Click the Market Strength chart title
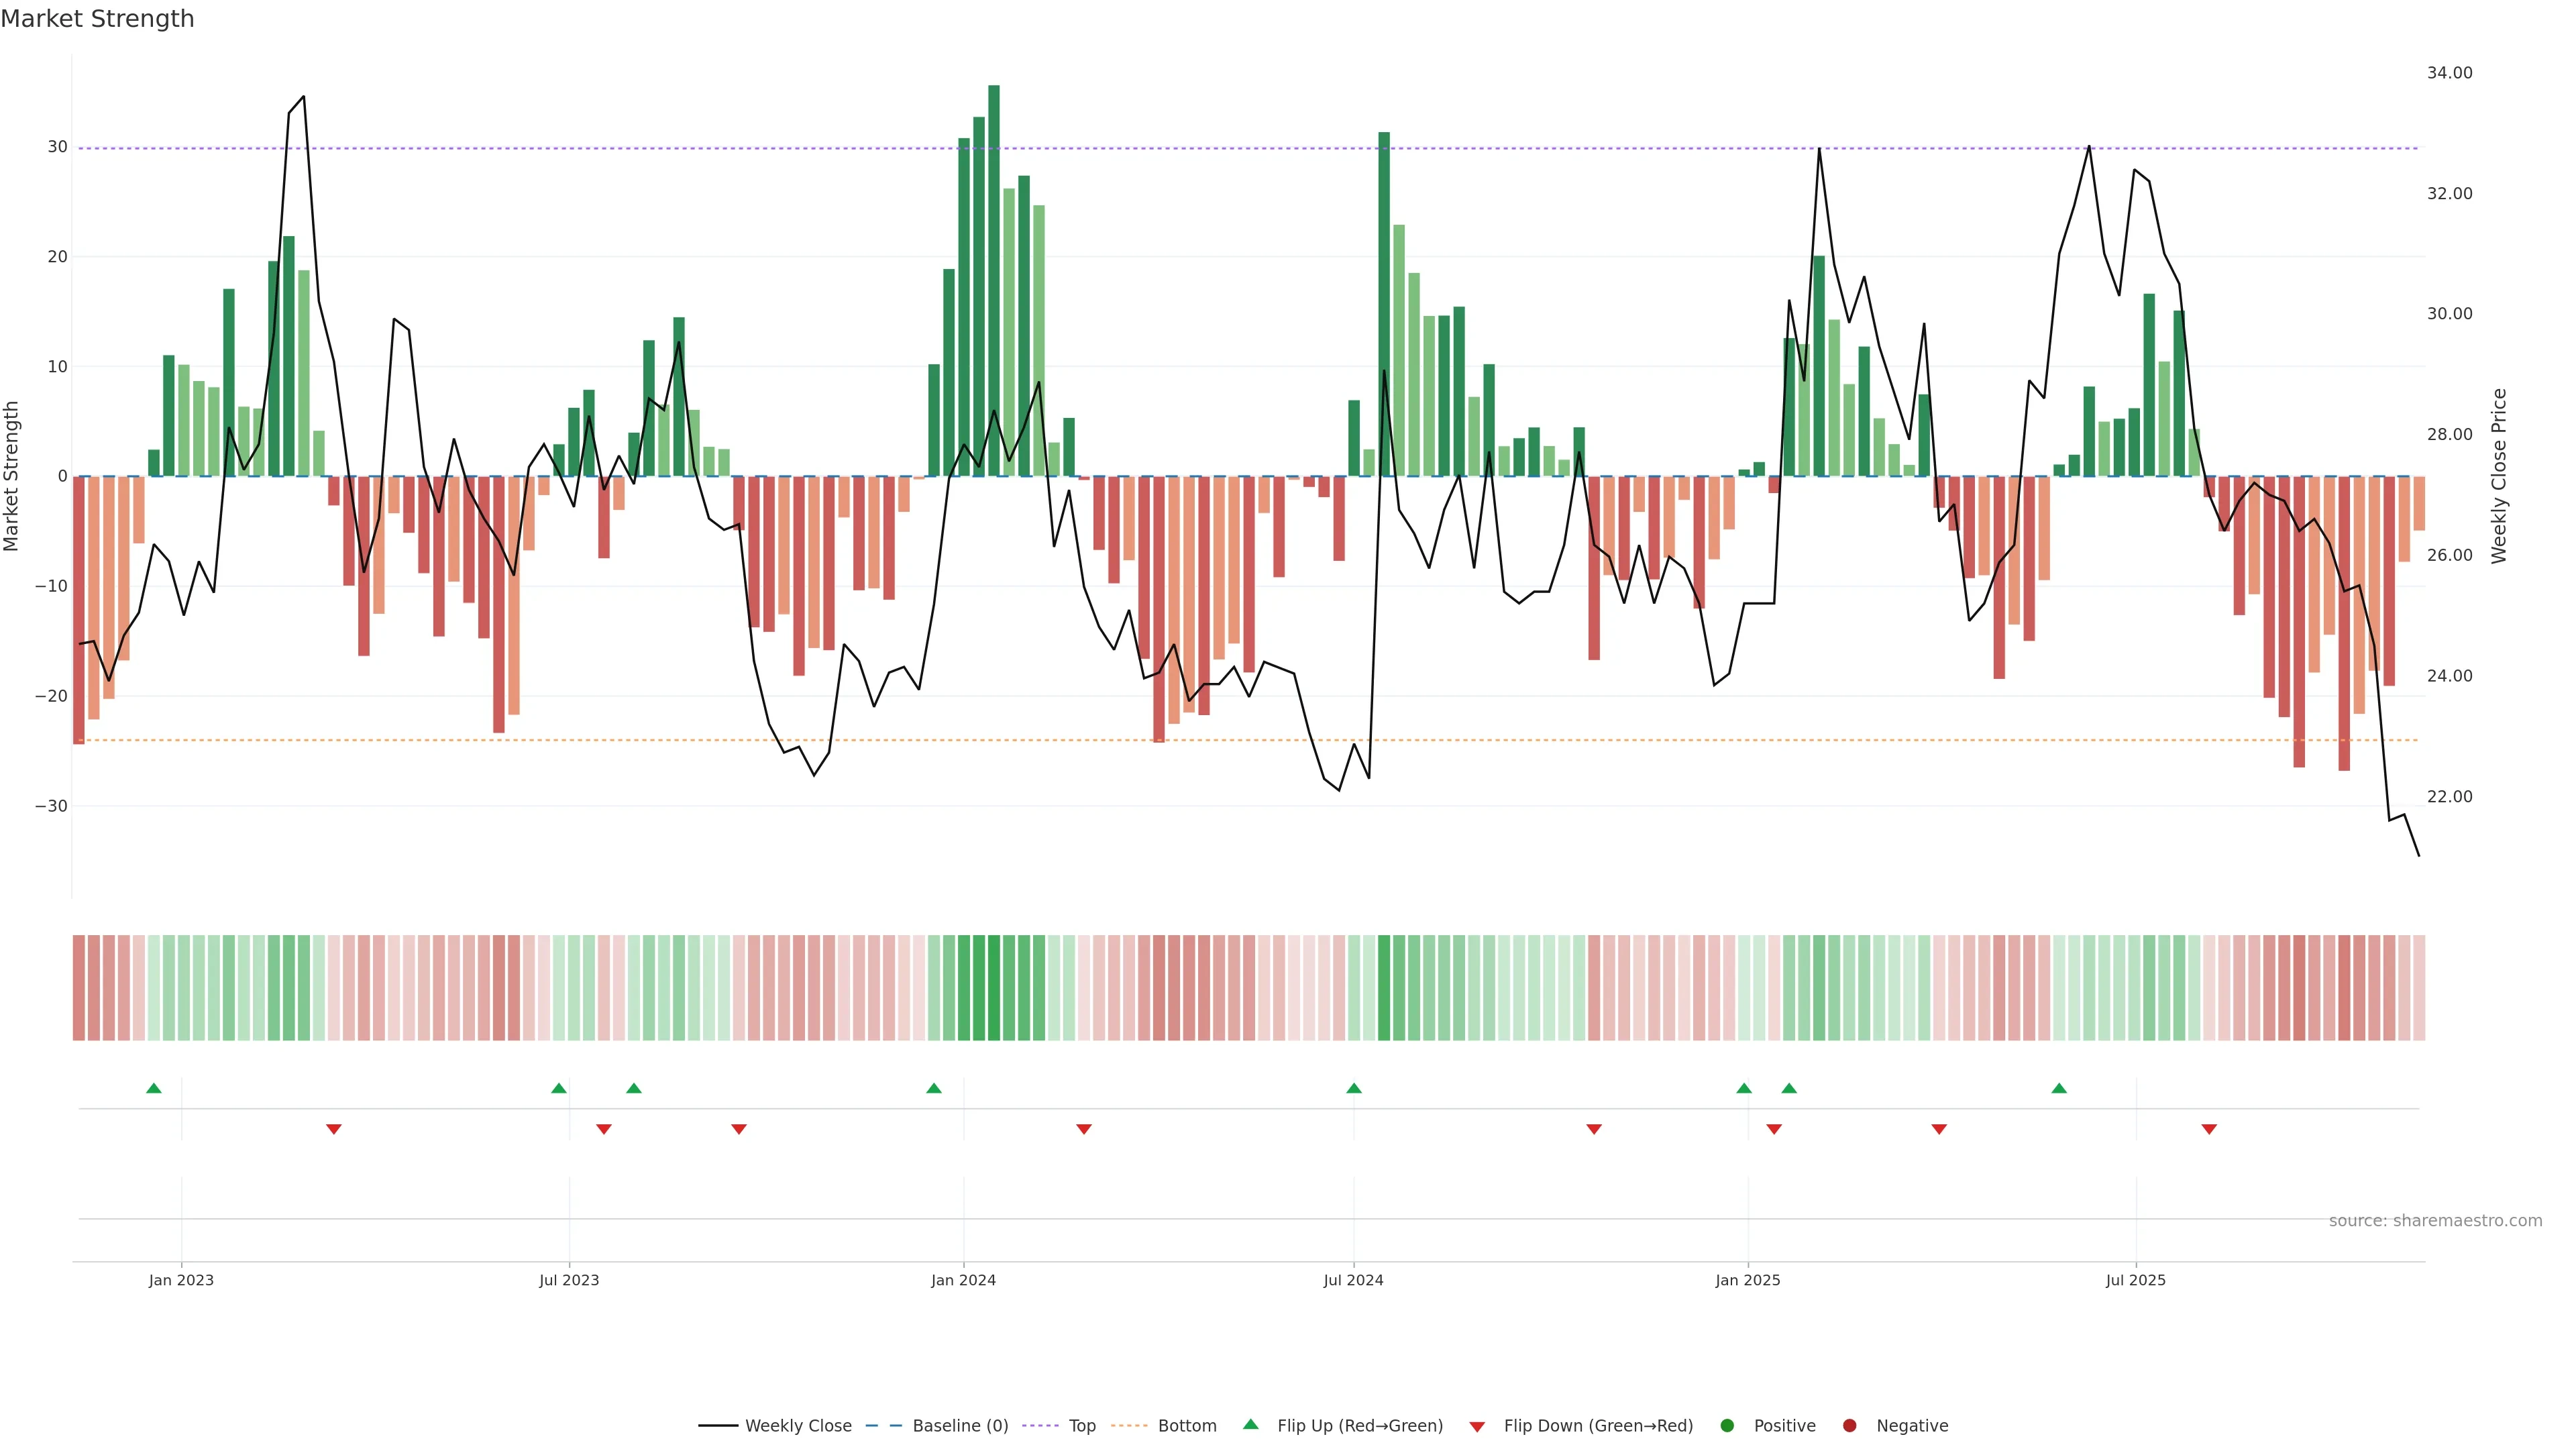The width and height of the screenshot is (2576, 1449). [x=97, y=19]
